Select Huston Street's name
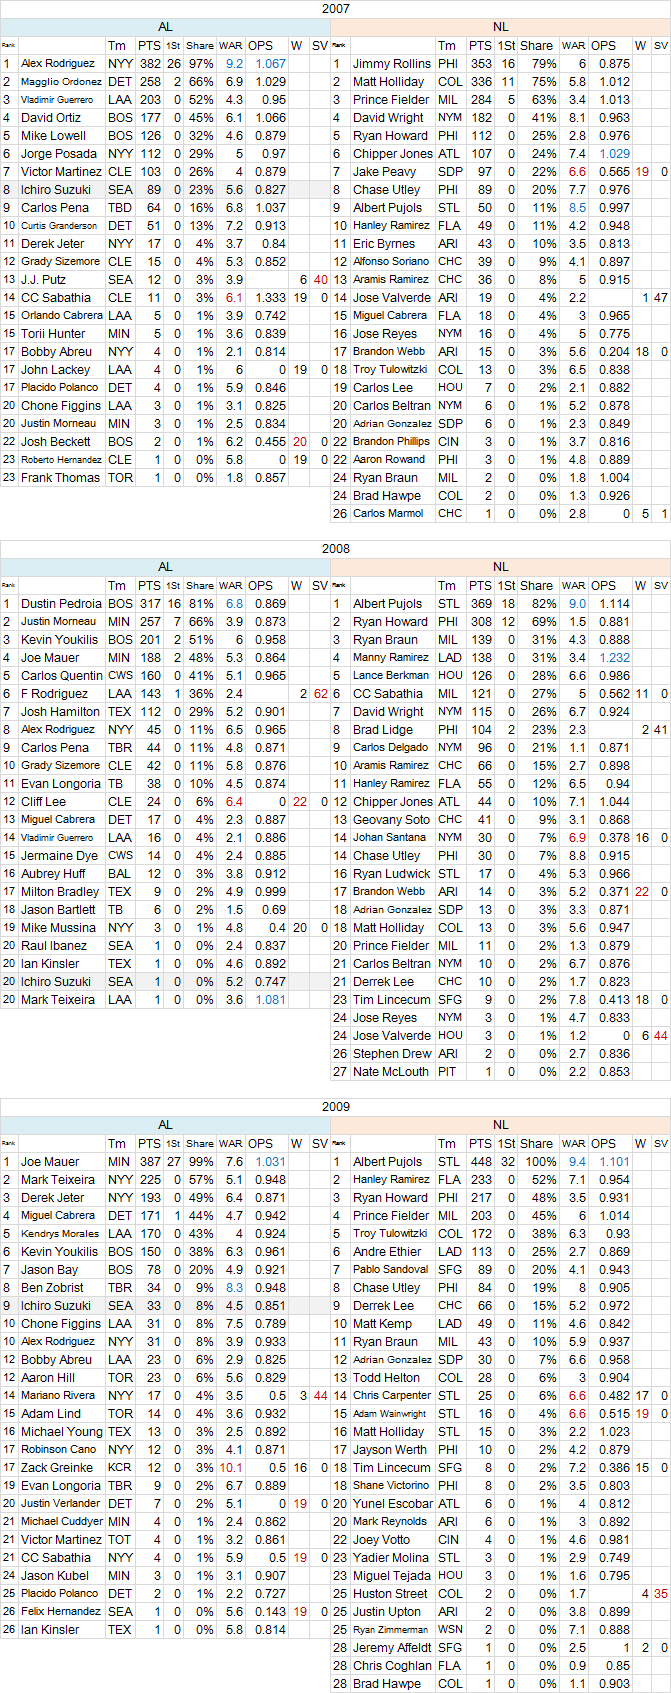The width and height of the screenshot is (671, 1693). pos(390,1594)
